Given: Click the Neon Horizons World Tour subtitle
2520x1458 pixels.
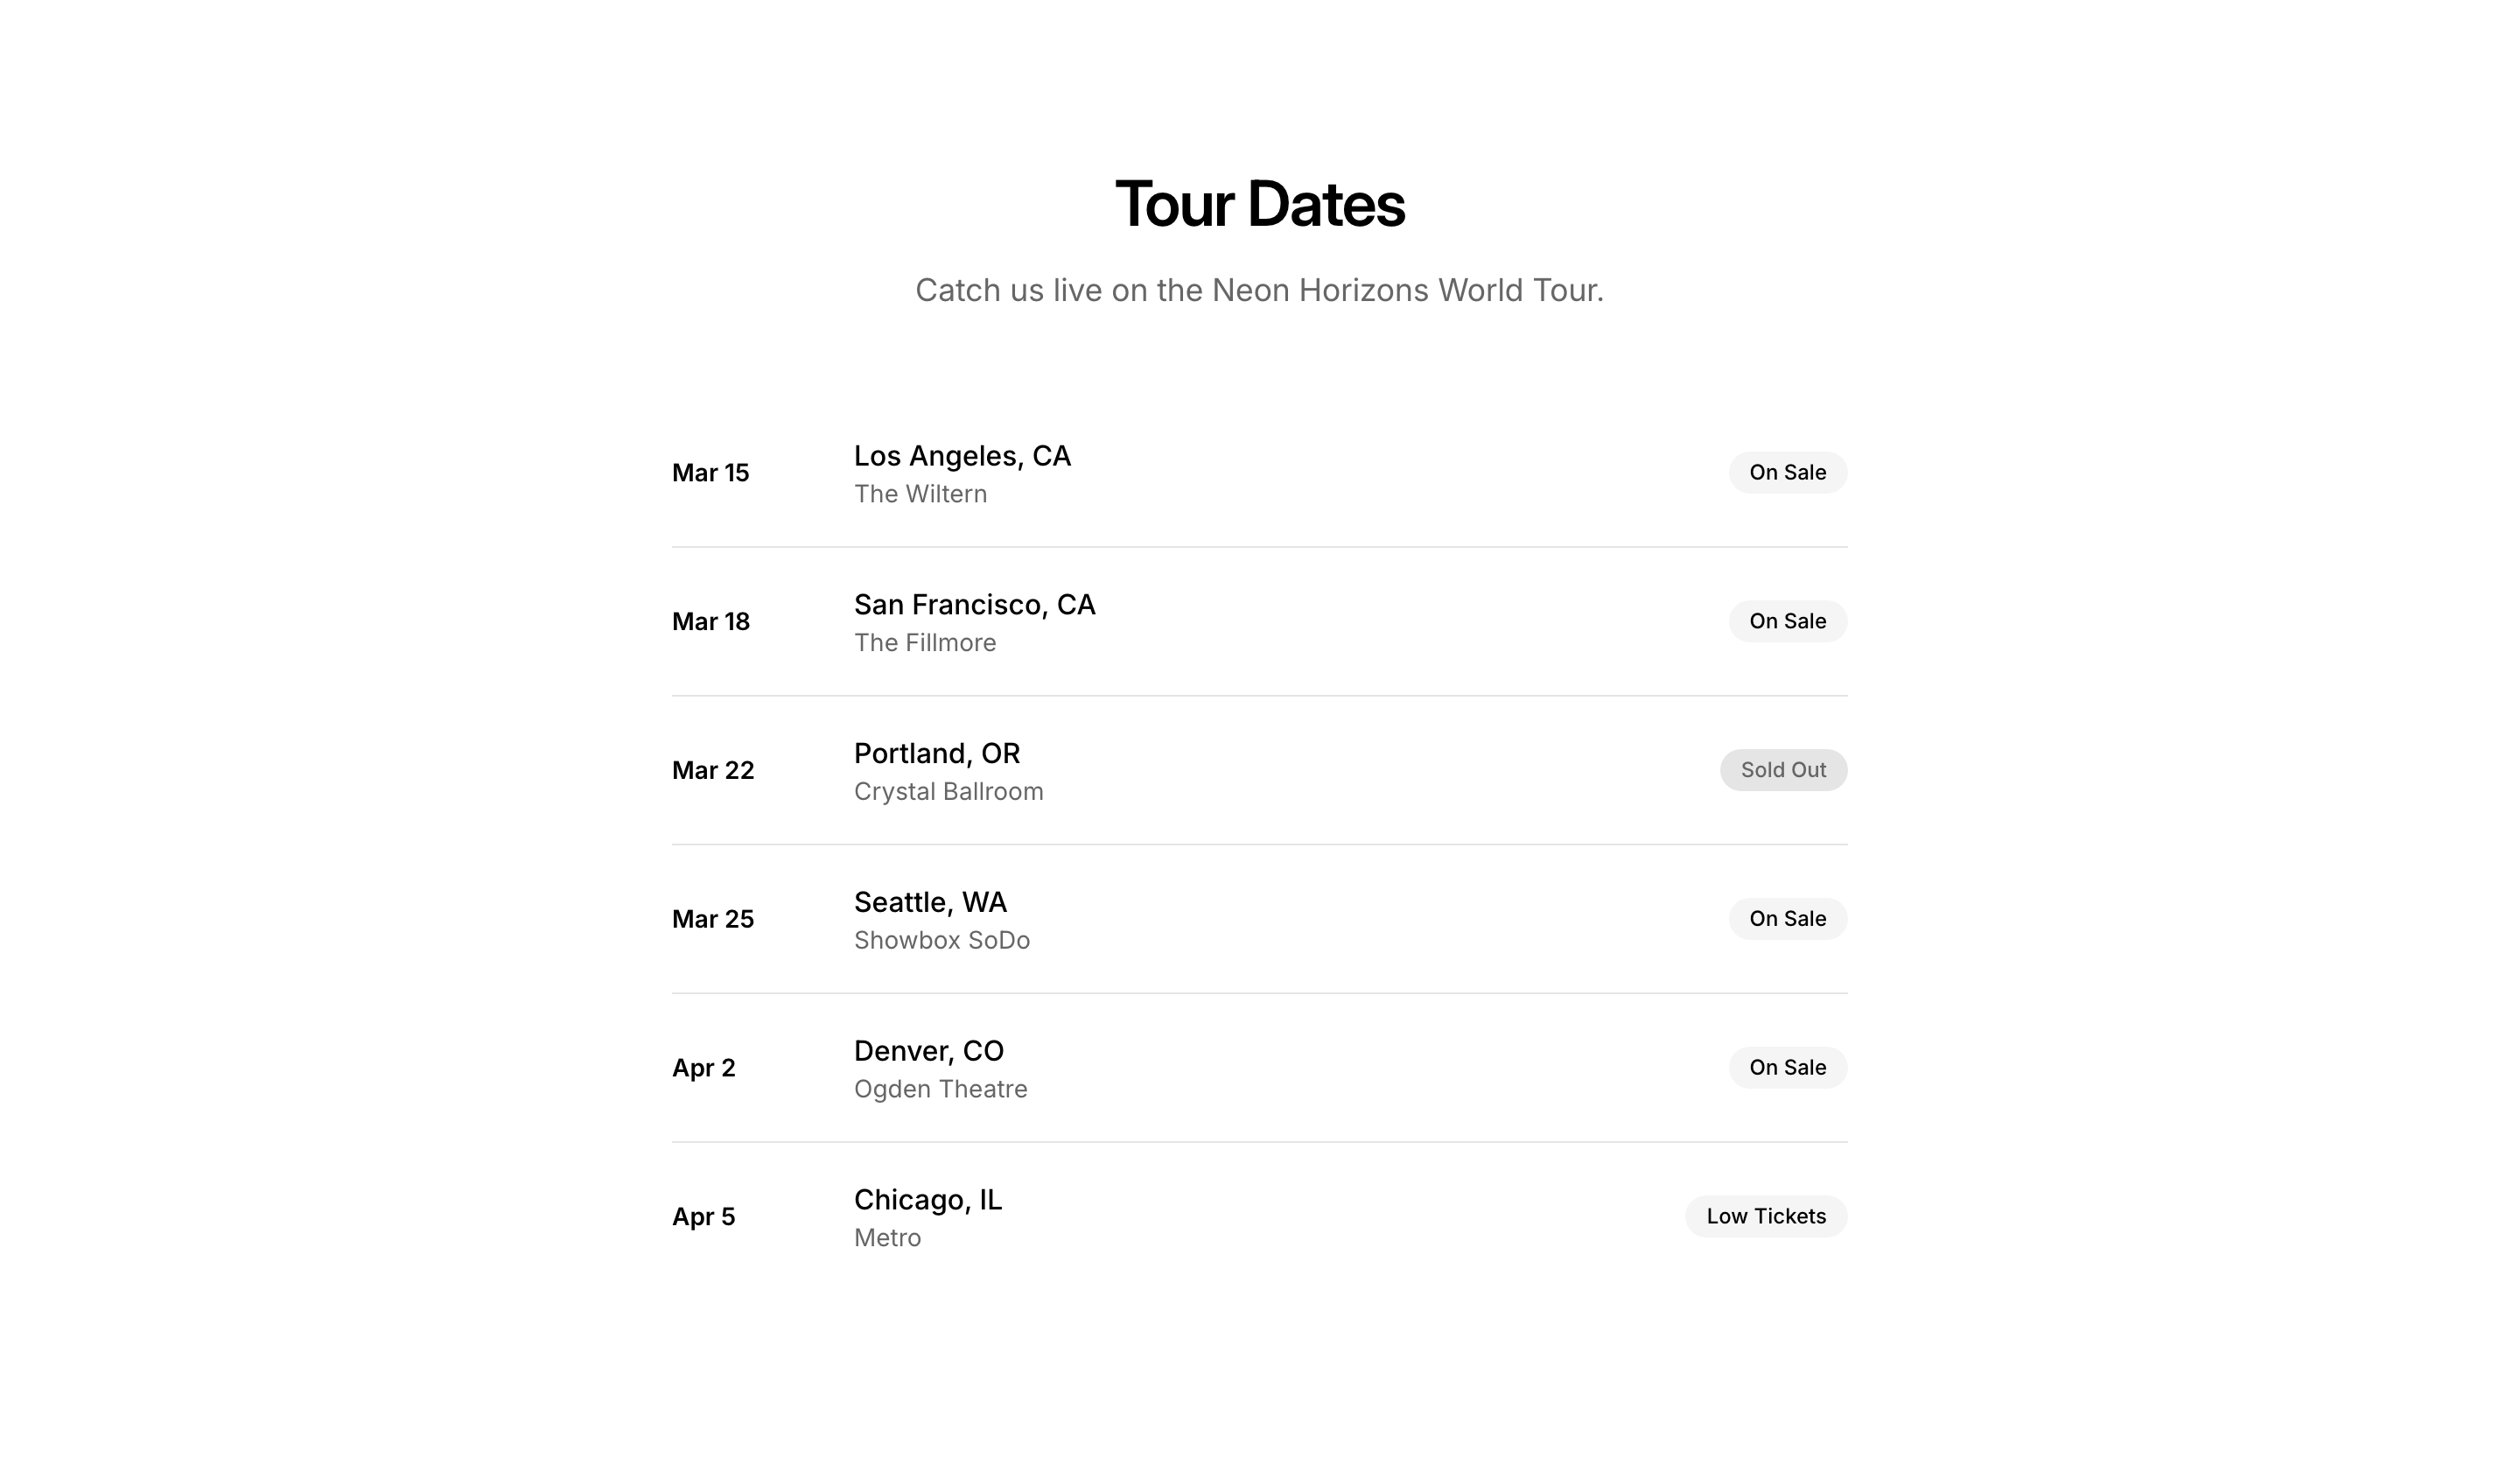Looking at the screenshot, I should (1259, 290).
